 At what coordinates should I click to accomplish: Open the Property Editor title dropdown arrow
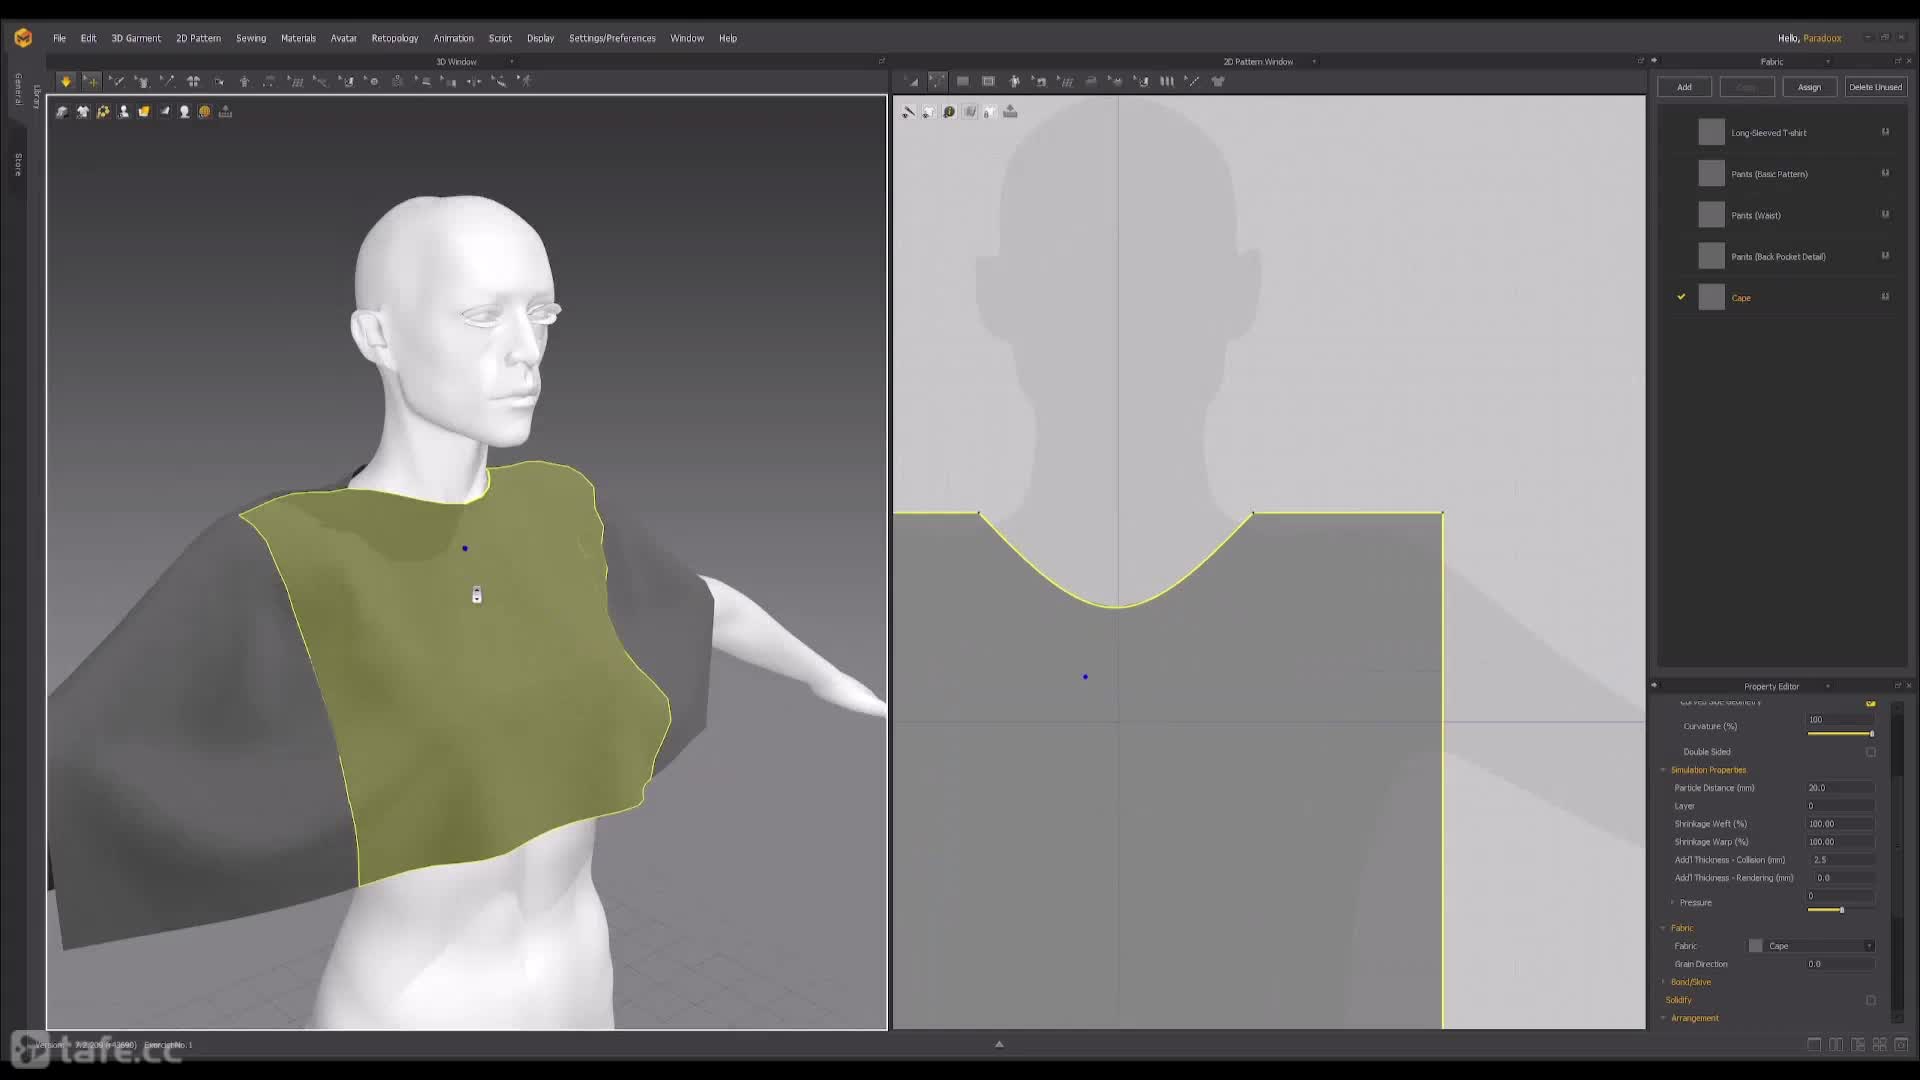(1828, 687)
